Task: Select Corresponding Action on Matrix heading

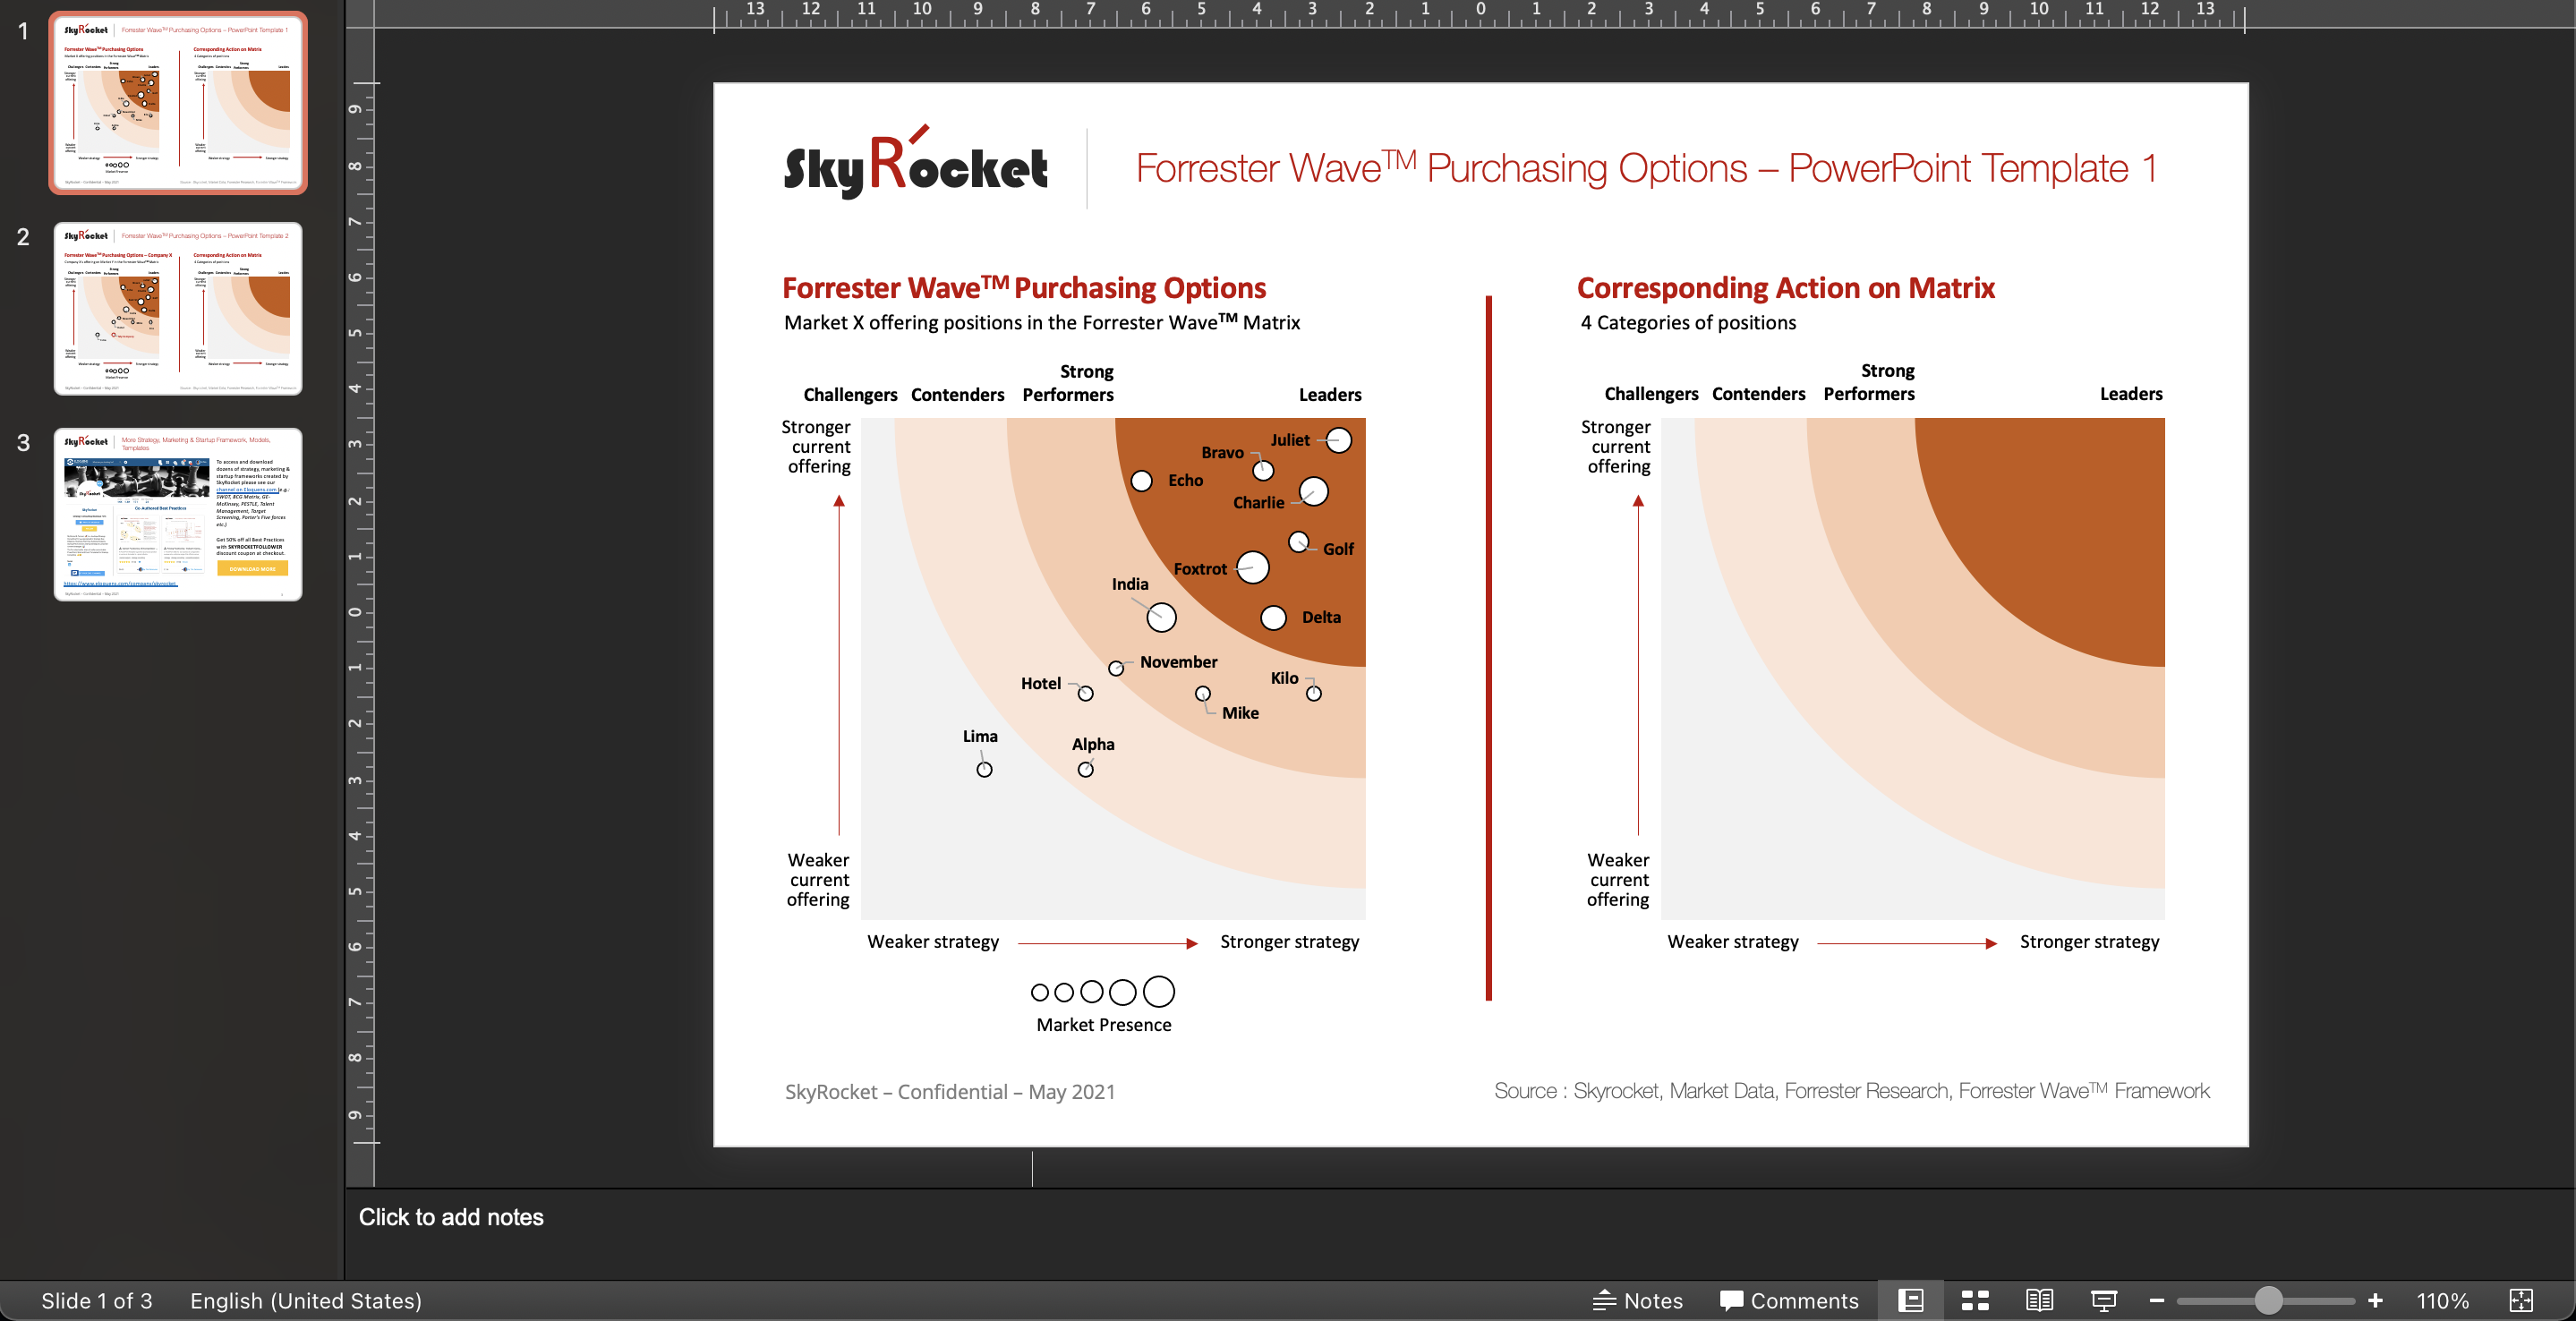Action: click(x=1785, y=288)
